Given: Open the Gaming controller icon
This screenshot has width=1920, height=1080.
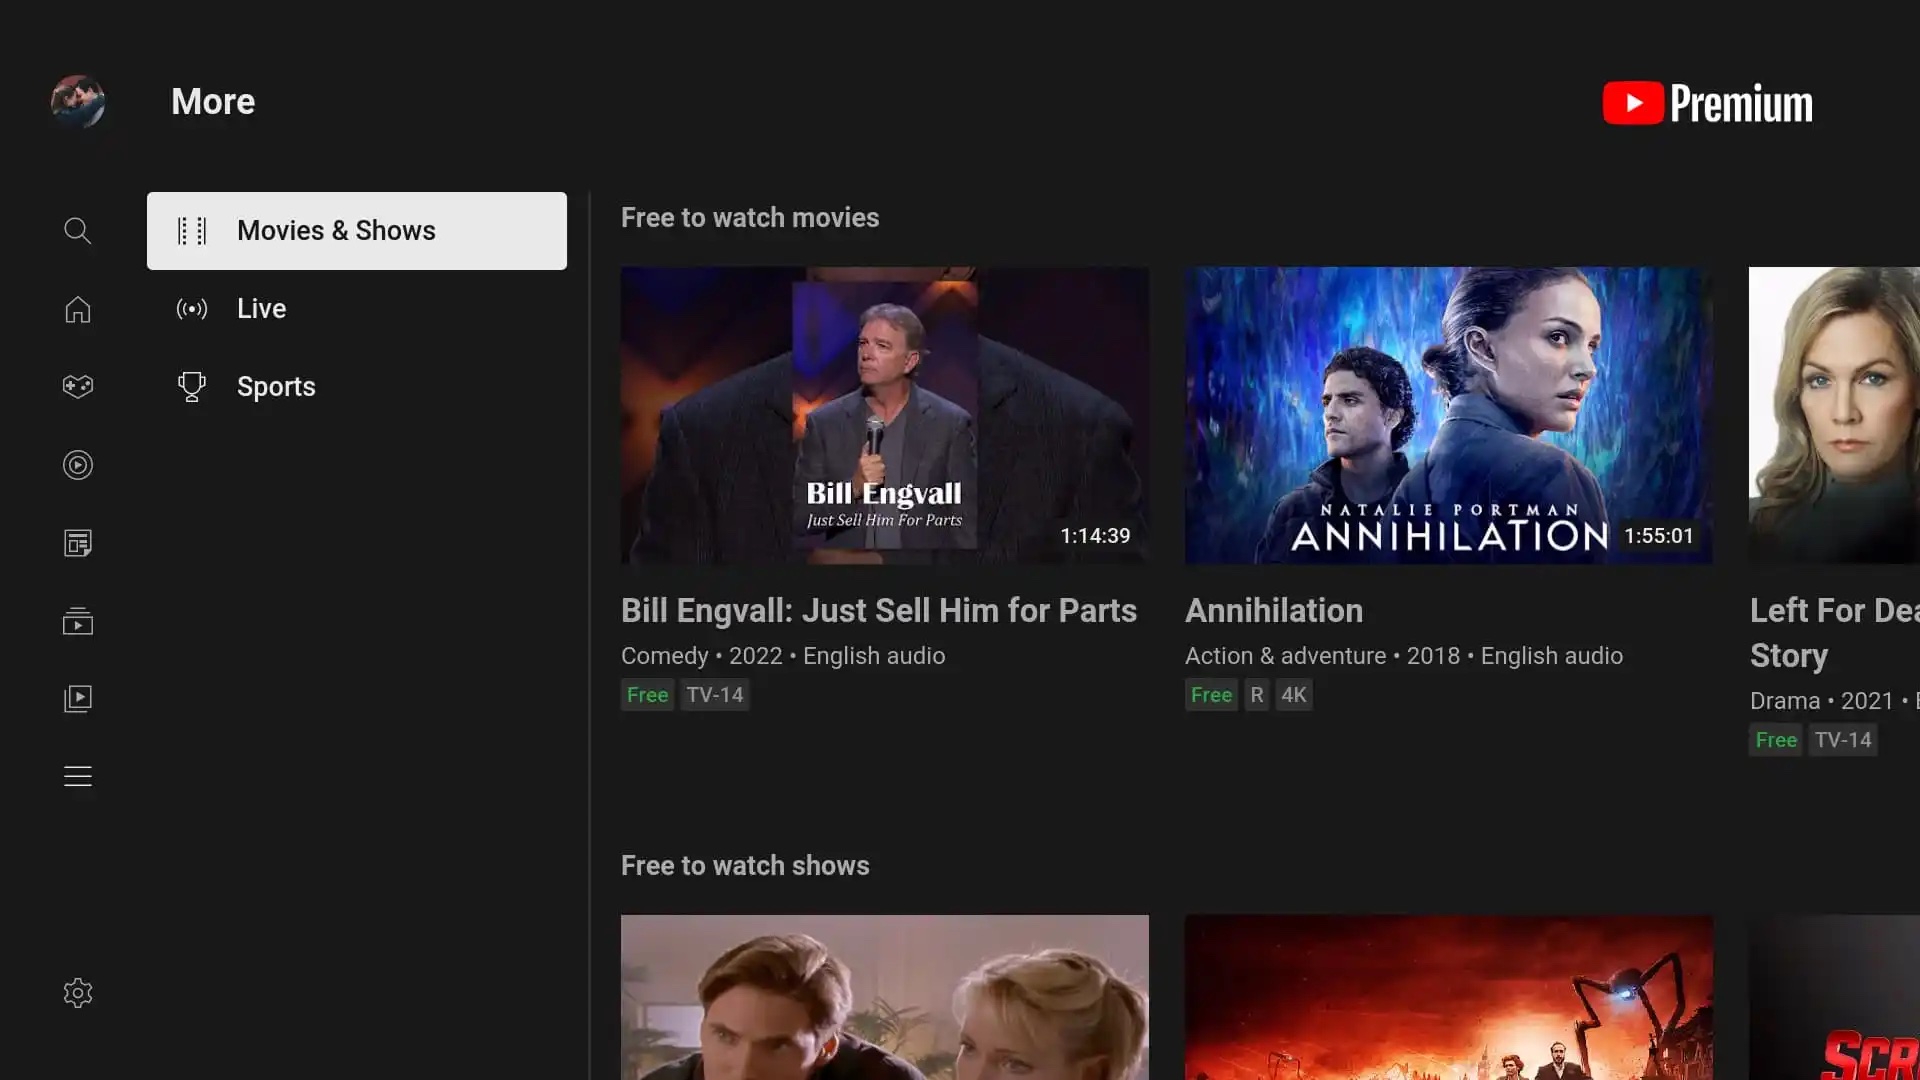Looking at the screenshot, I should tap(77, 386).
